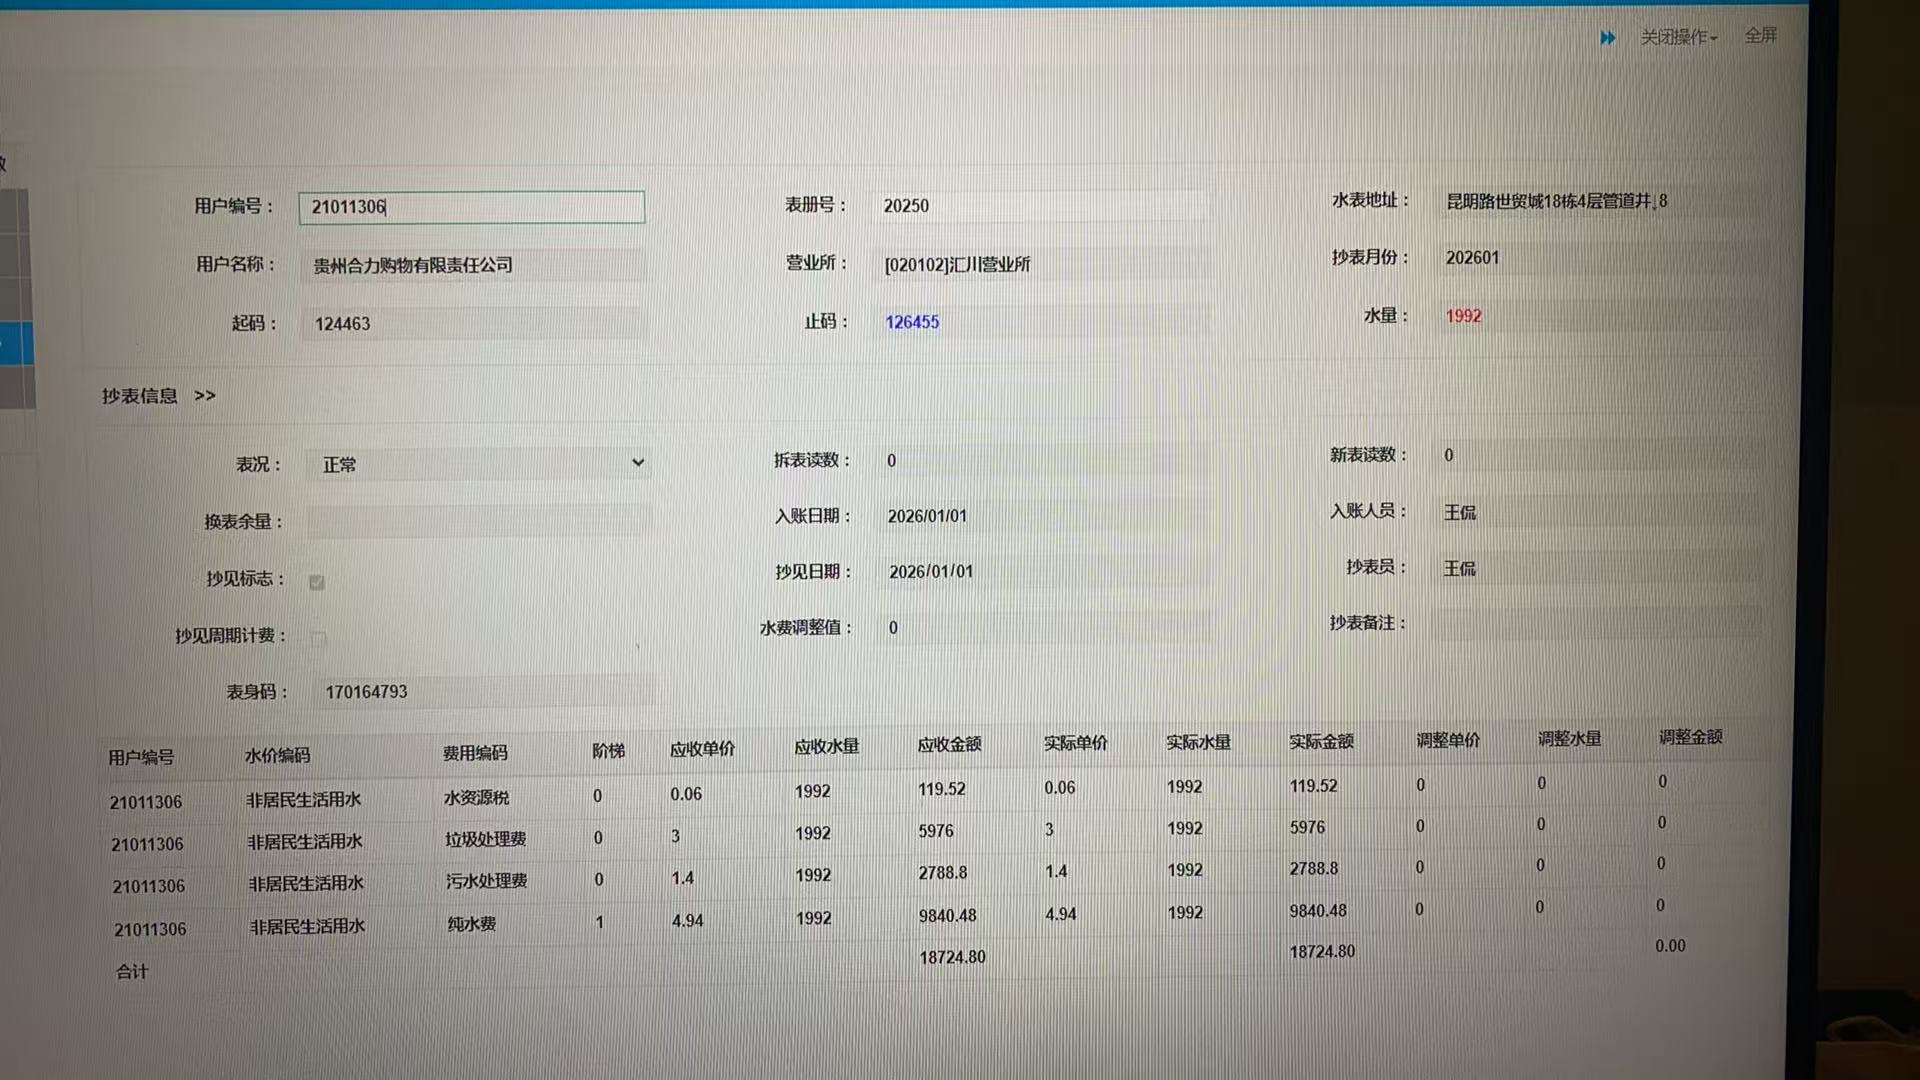Toggle the 抄见周期计费 checkbox
Screen dimensions: 1920x1080
click(x=318, y=638)
